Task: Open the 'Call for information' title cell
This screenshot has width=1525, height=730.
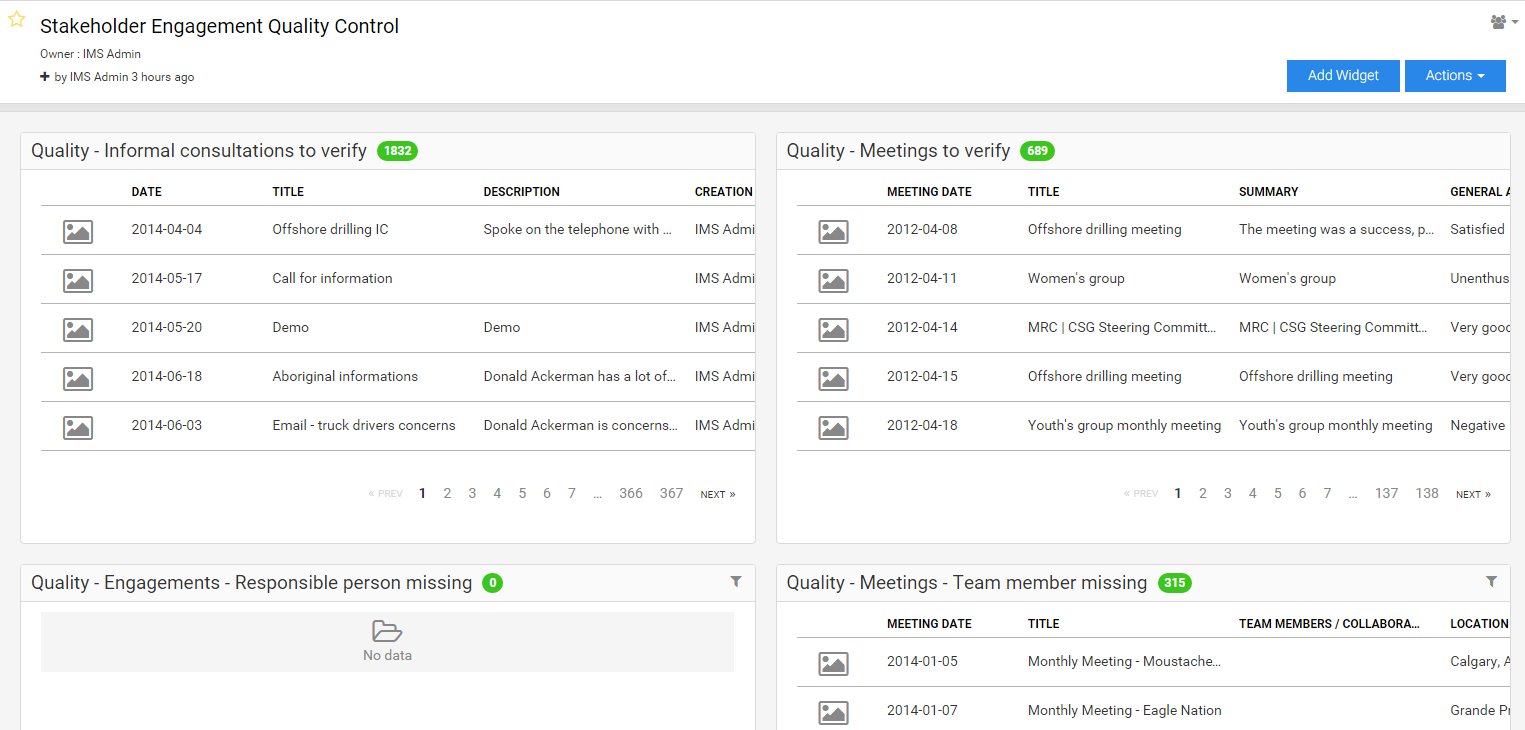Action: click(332, 279)
